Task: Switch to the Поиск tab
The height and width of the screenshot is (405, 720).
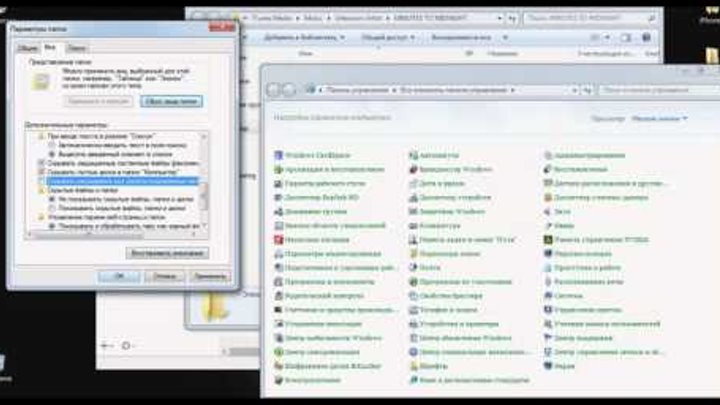Action: (77, 47)
